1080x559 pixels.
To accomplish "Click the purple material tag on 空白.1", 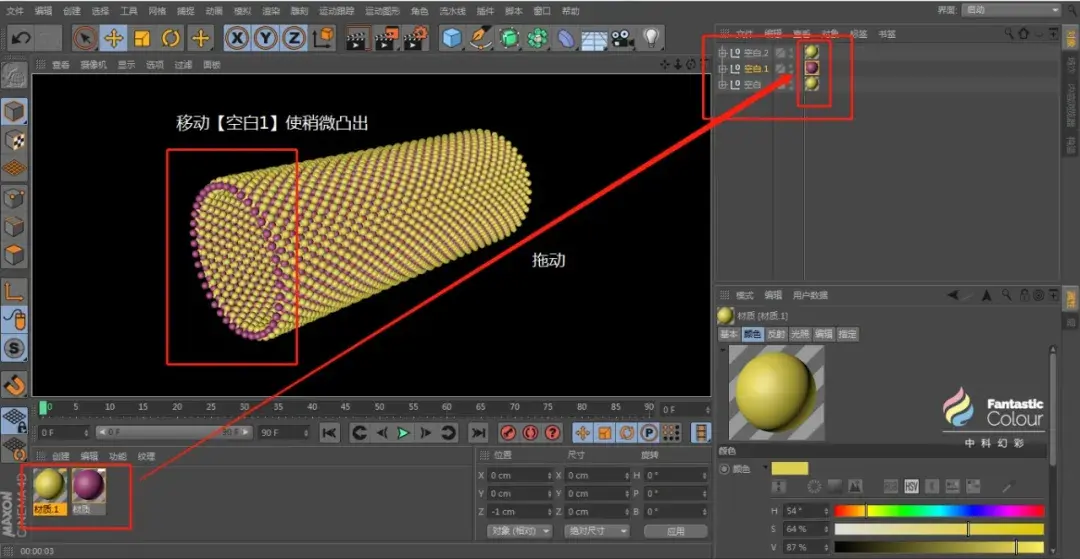I will 812,68.
